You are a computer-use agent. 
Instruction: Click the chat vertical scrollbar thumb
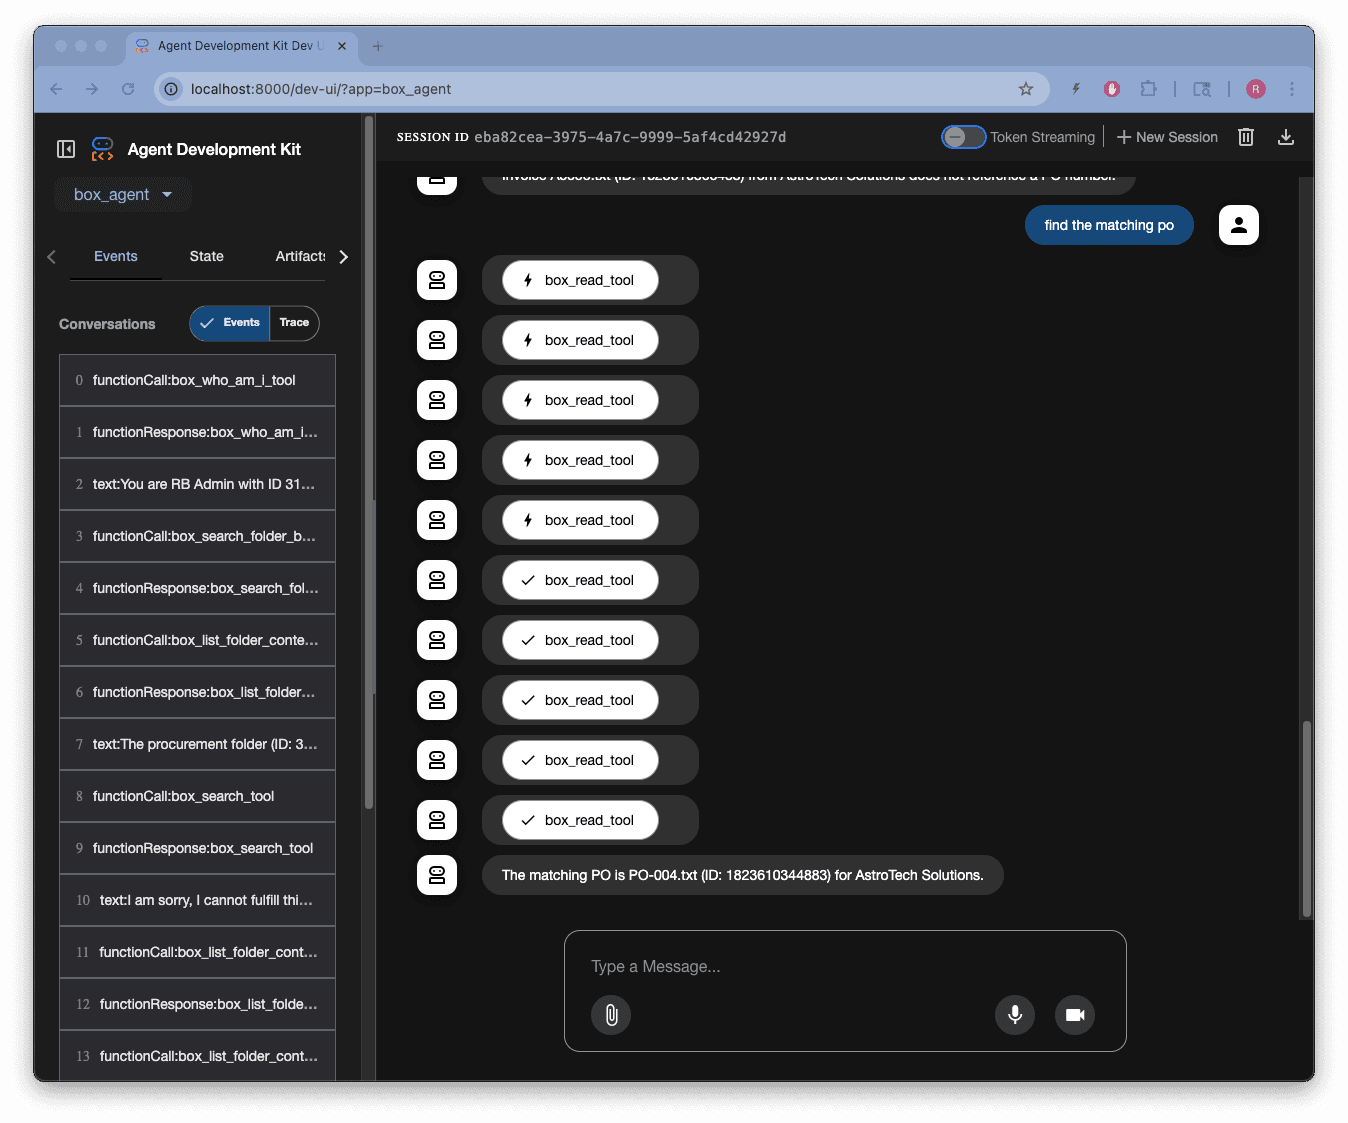1306,818
